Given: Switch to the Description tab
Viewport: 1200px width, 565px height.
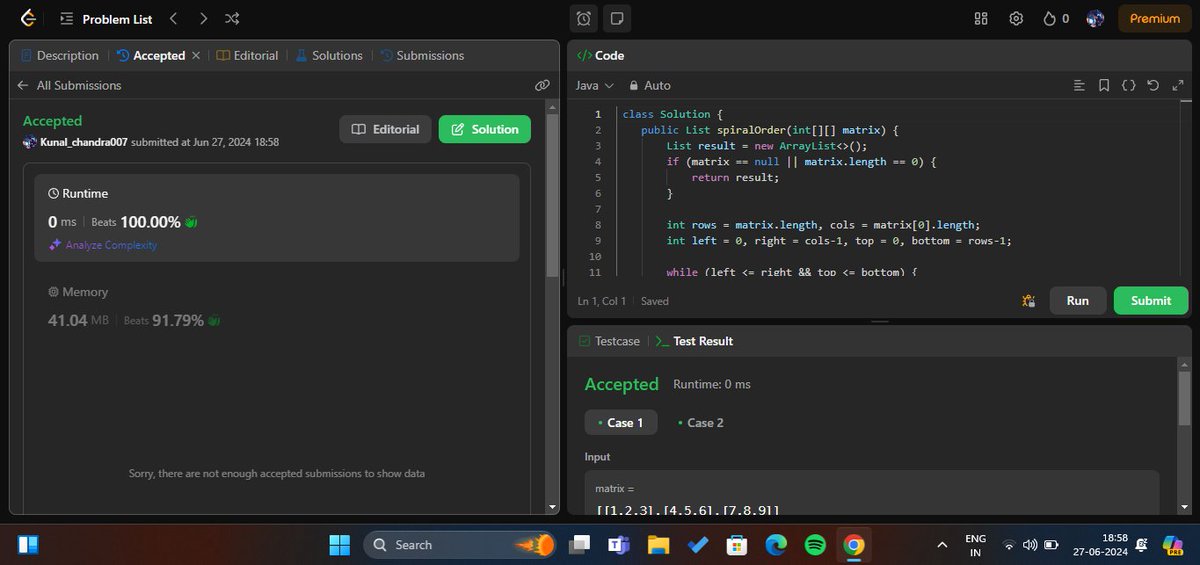Looking at the screenshot, I should tap(59, 56).
